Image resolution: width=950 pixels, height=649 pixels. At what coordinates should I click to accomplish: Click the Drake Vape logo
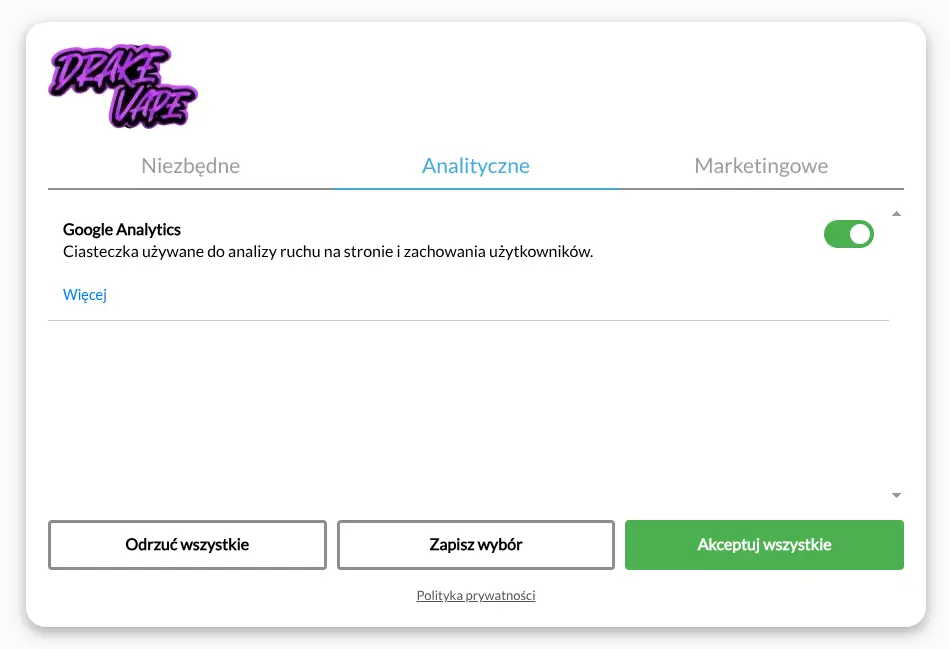pyautogui.click(x=123, y=88)
